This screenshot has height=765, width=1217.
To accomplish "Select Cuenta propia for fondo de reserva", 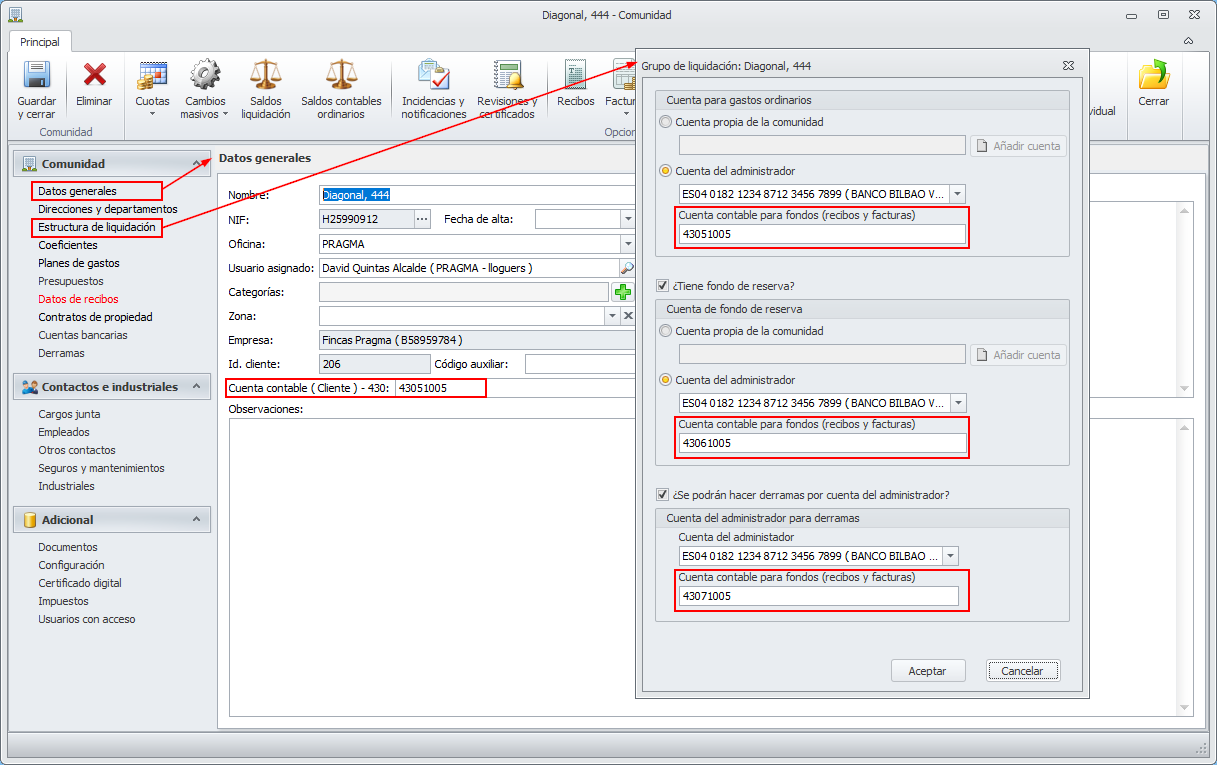I will point(666,331).
